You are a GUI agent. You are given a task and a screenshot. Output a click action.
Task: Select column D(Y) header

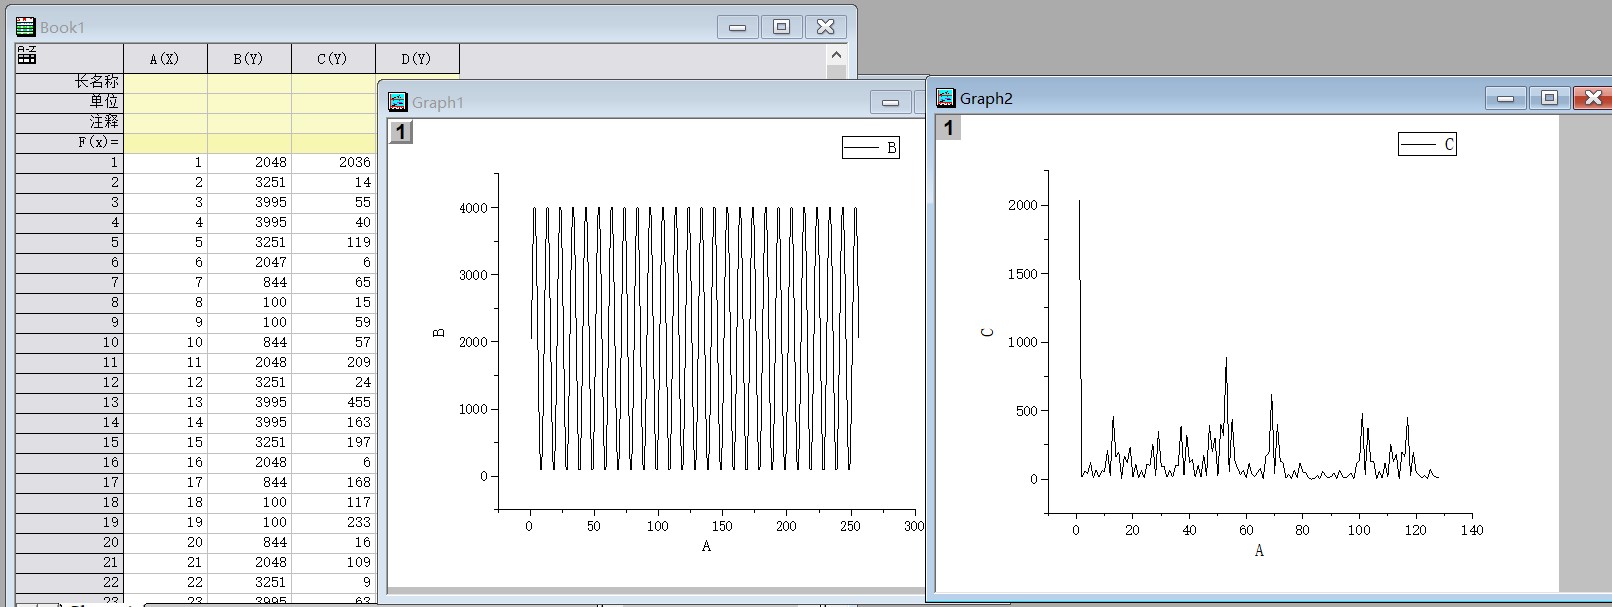(417, 58)
